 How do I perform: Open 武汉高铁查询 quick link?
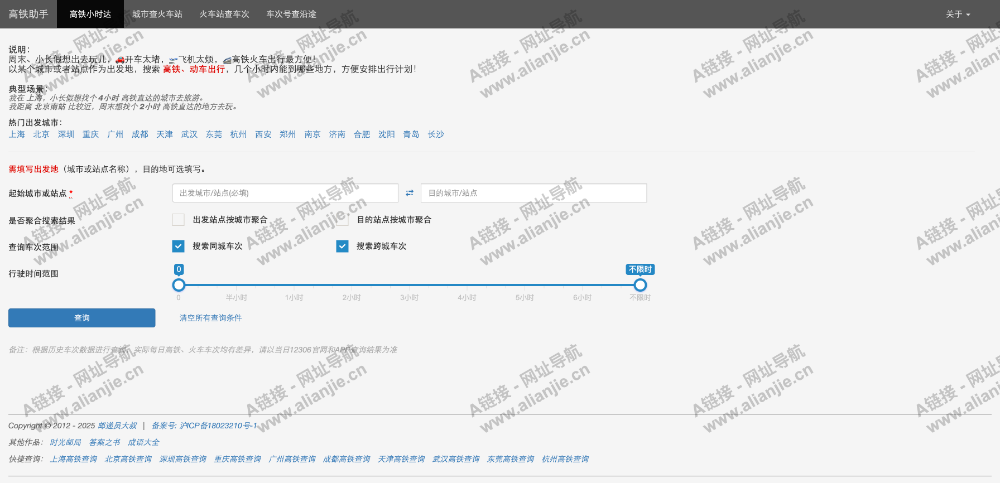(456, 459)
